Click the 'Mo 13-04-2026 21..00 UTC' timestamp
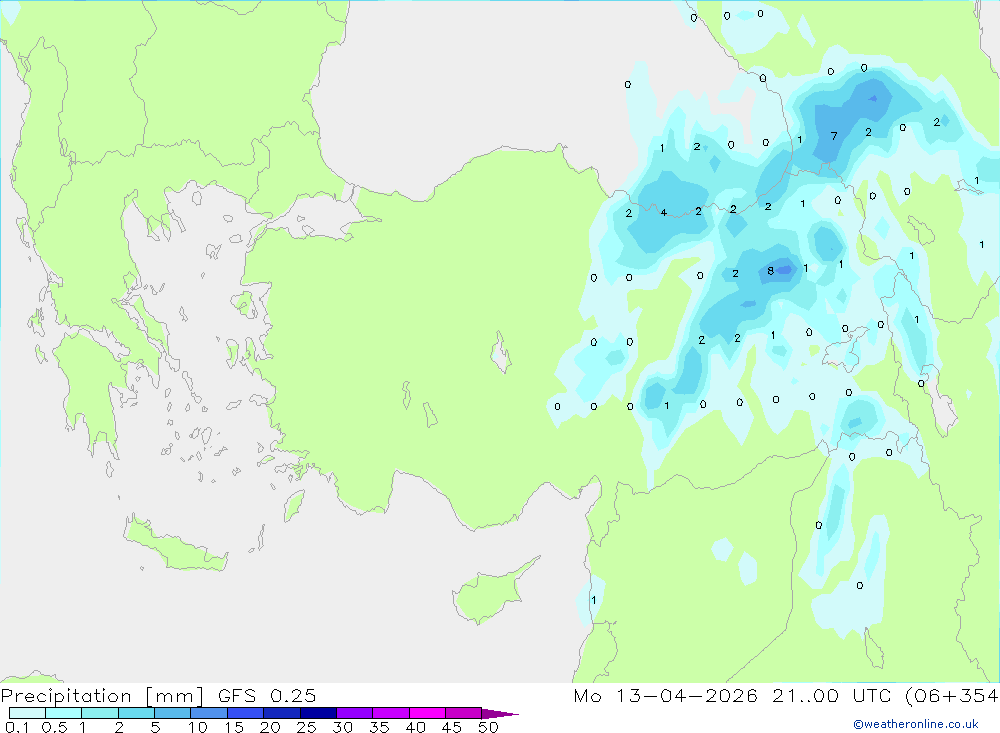 pyautogui.click(x=732, y=695)
